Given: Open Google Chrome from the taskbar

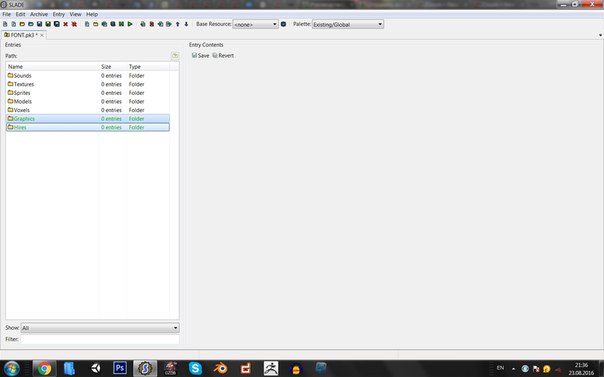Looking at the screenshot, I should point(44,369).
